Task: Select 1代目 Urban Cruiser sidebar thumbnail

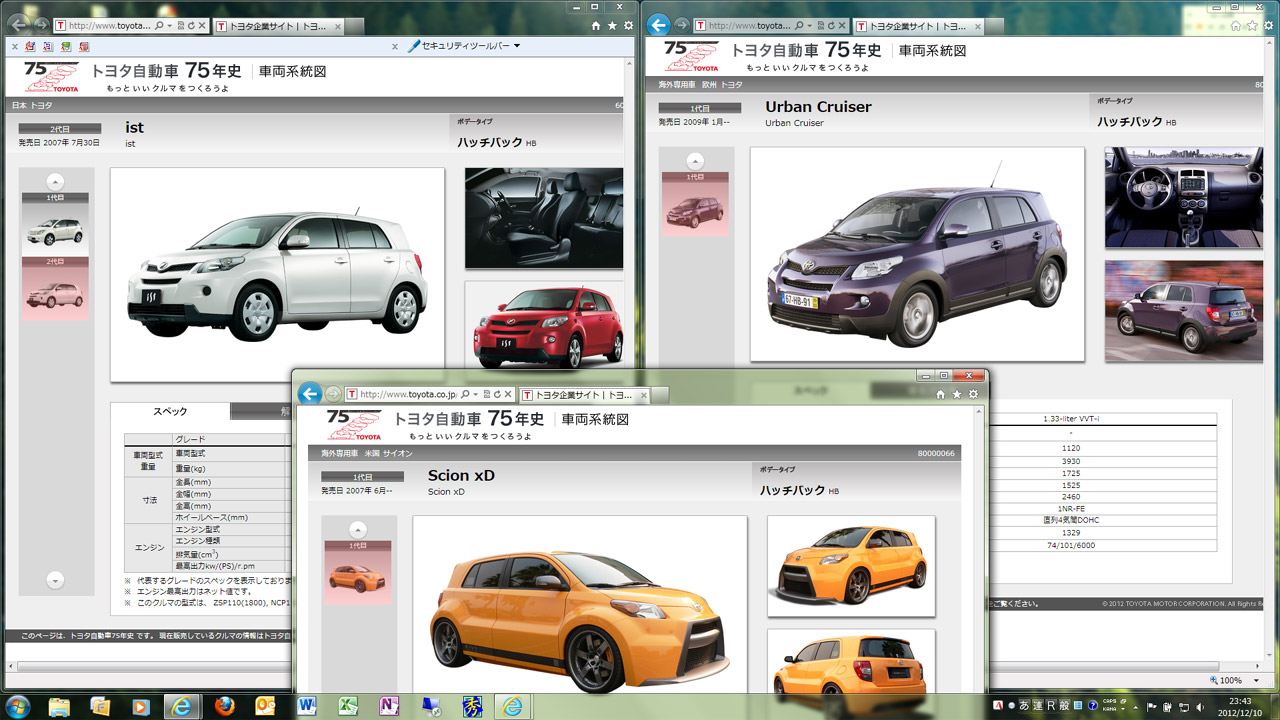Action: click(x=695, y=204)
